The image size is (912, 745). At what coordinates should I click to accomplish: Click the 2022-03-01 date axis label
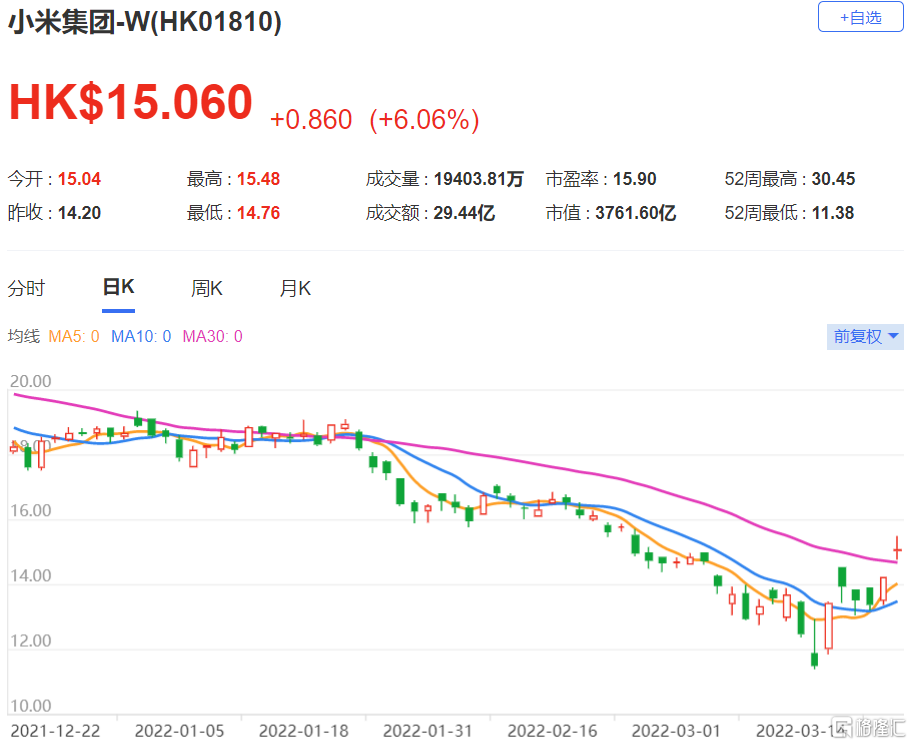[x=676, y=730]
